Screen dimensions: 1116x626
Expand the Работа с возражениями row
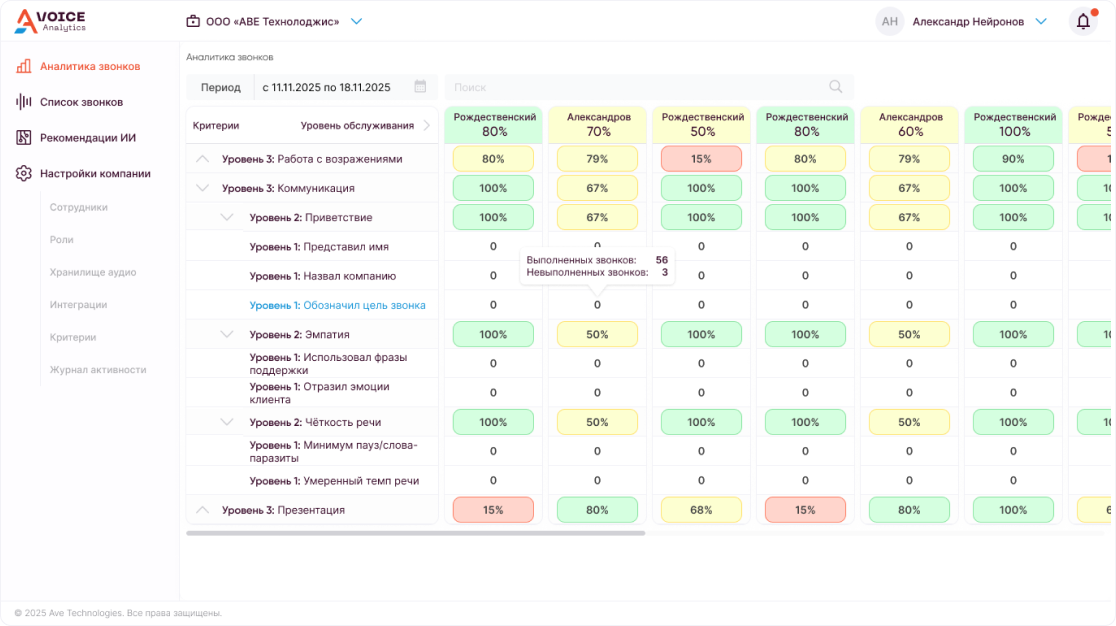pyautogui.click(x=203, y=159)
